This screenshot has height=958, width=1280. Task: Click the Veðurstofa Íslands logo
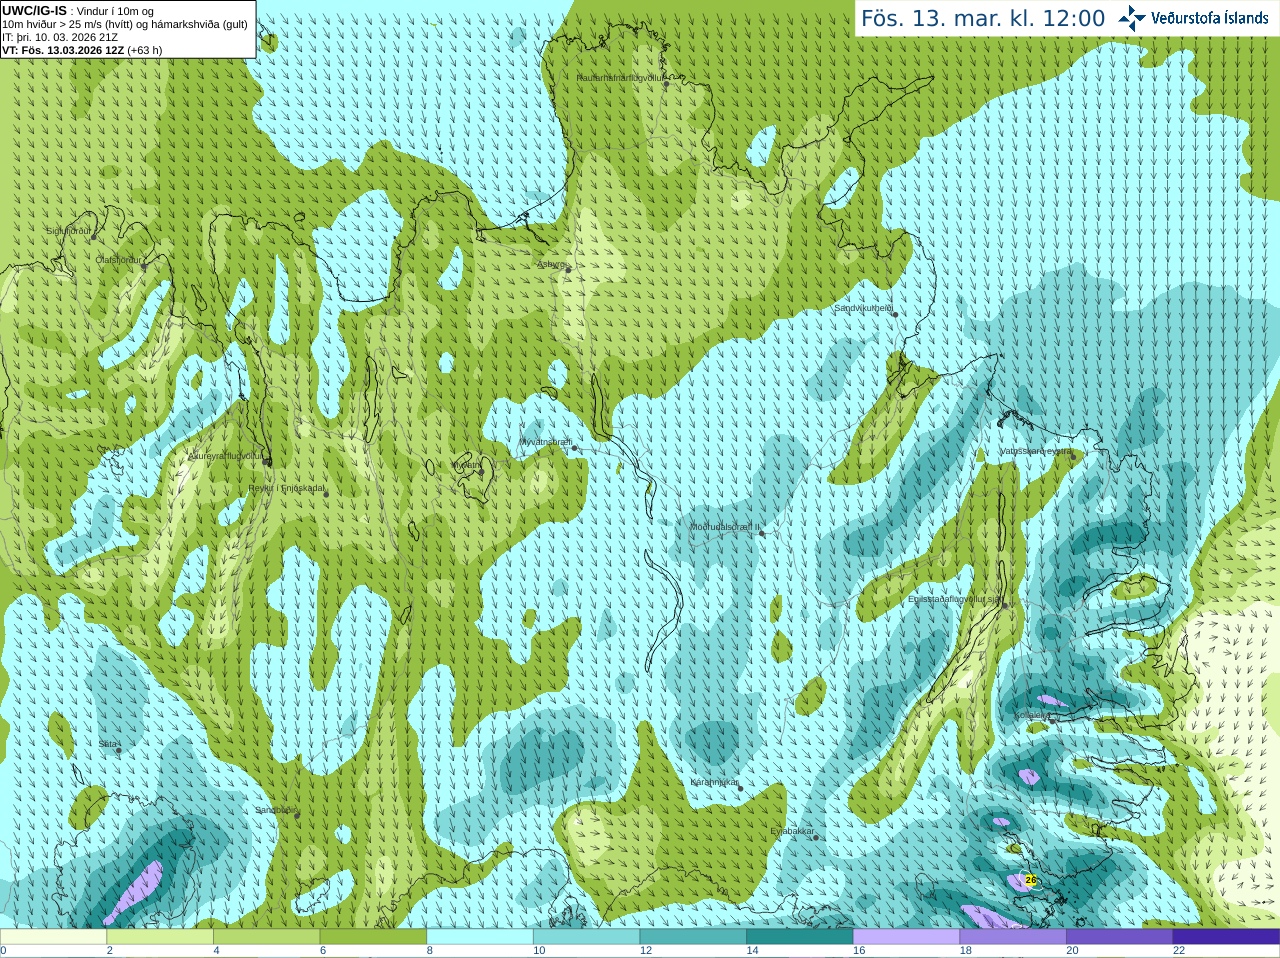click(1193, 18)
